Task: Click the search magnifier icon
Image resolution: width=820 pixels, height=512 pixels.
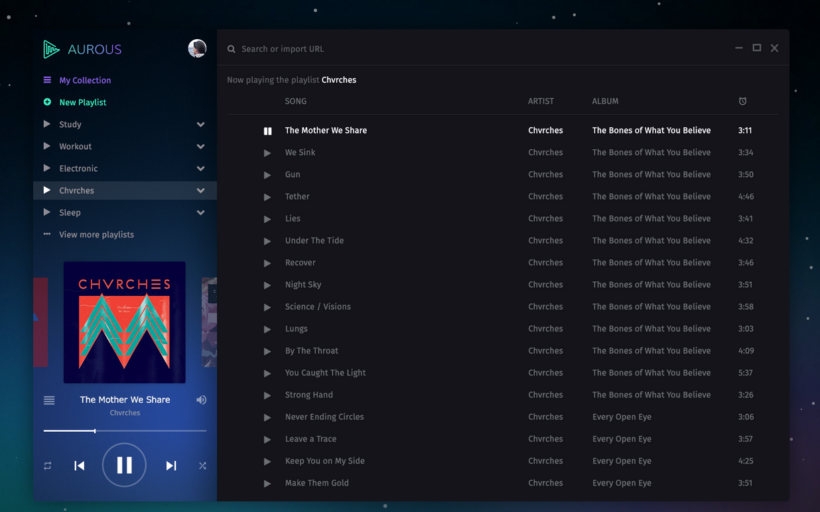Action: pos(231,49)
